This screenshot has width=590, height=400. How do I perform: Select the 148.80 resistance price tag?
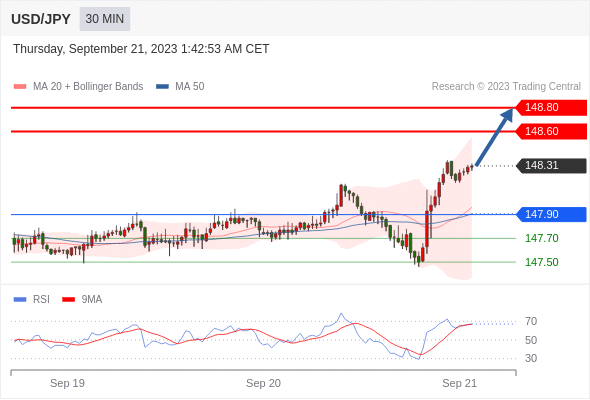pyautogui.click(x=551, y=108)
